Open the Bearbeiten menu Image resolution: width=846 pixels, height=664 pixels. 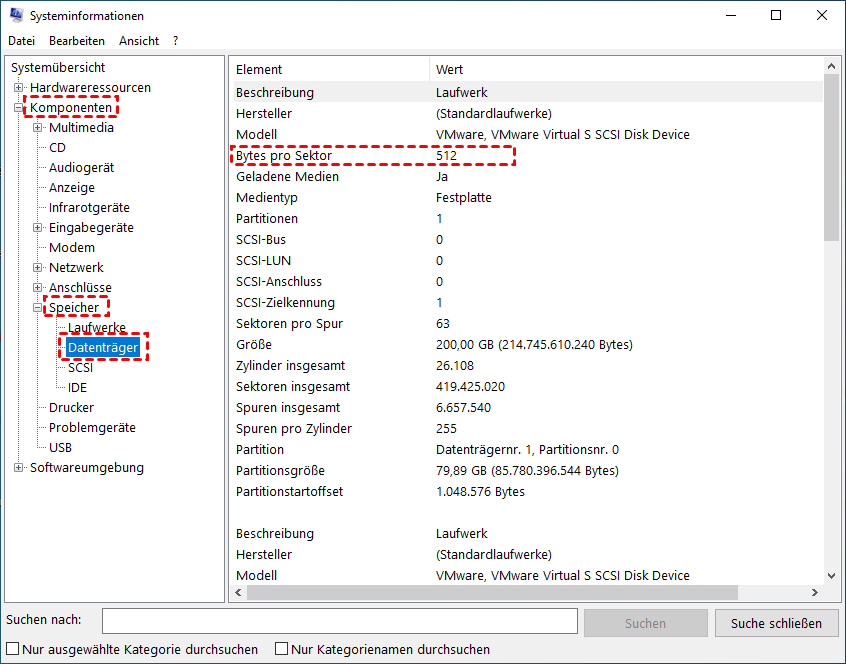coord(77,41)
